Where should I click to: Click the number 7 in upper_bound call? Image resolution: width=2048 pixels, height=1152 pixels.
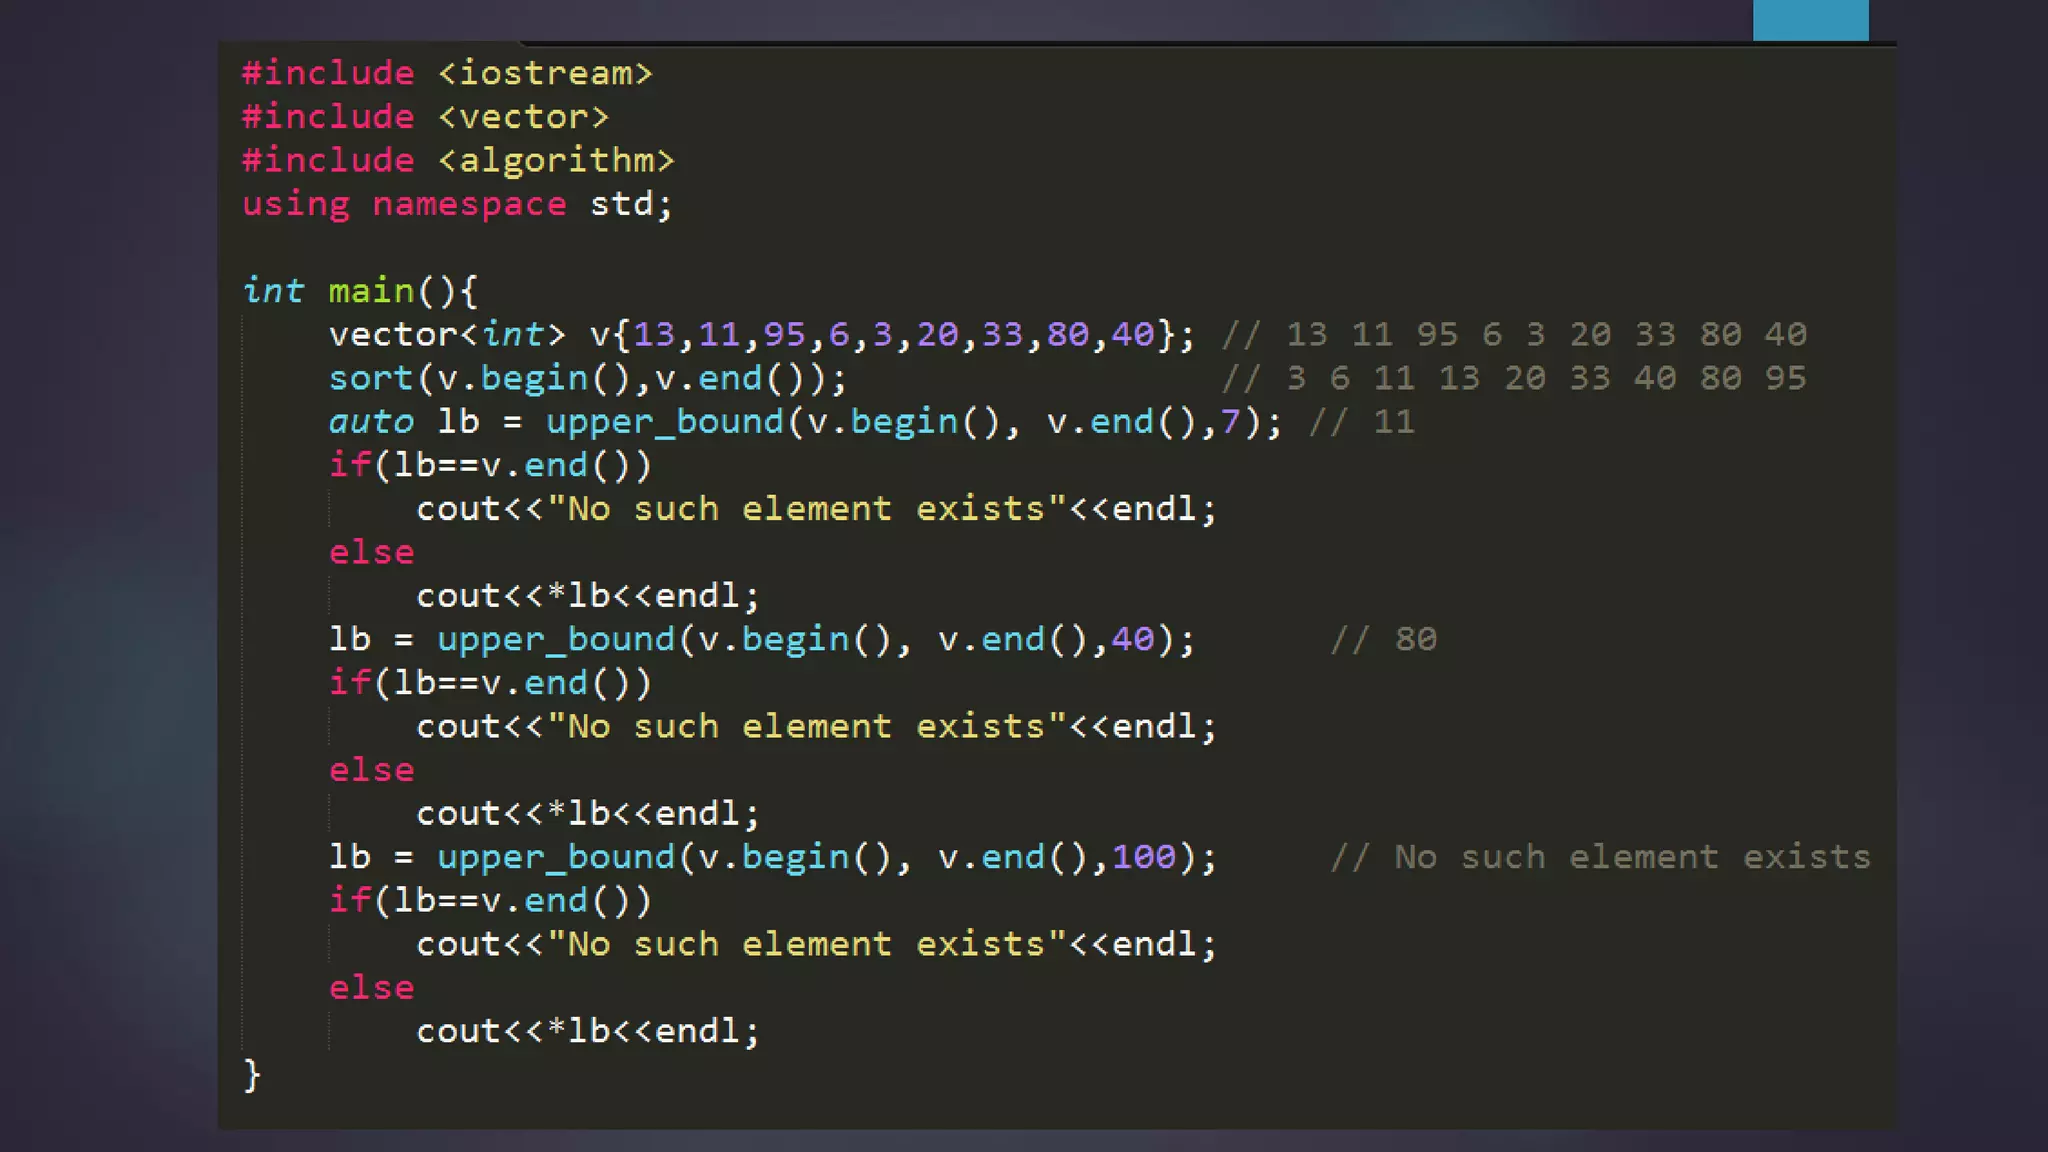click(x=1230, y=422)
